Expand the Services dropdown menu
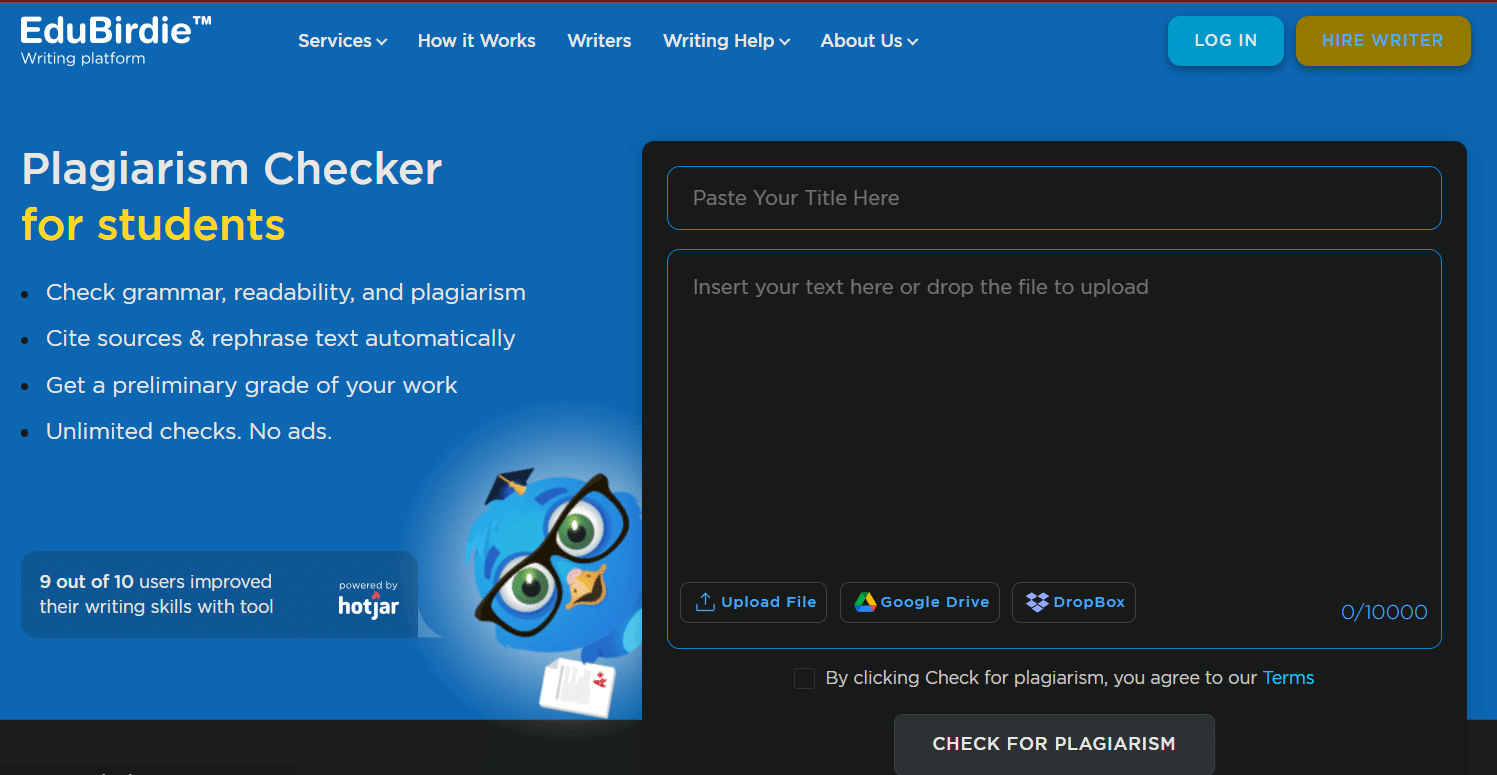The width and height of the screenshot is (1497, 775). 342,41
